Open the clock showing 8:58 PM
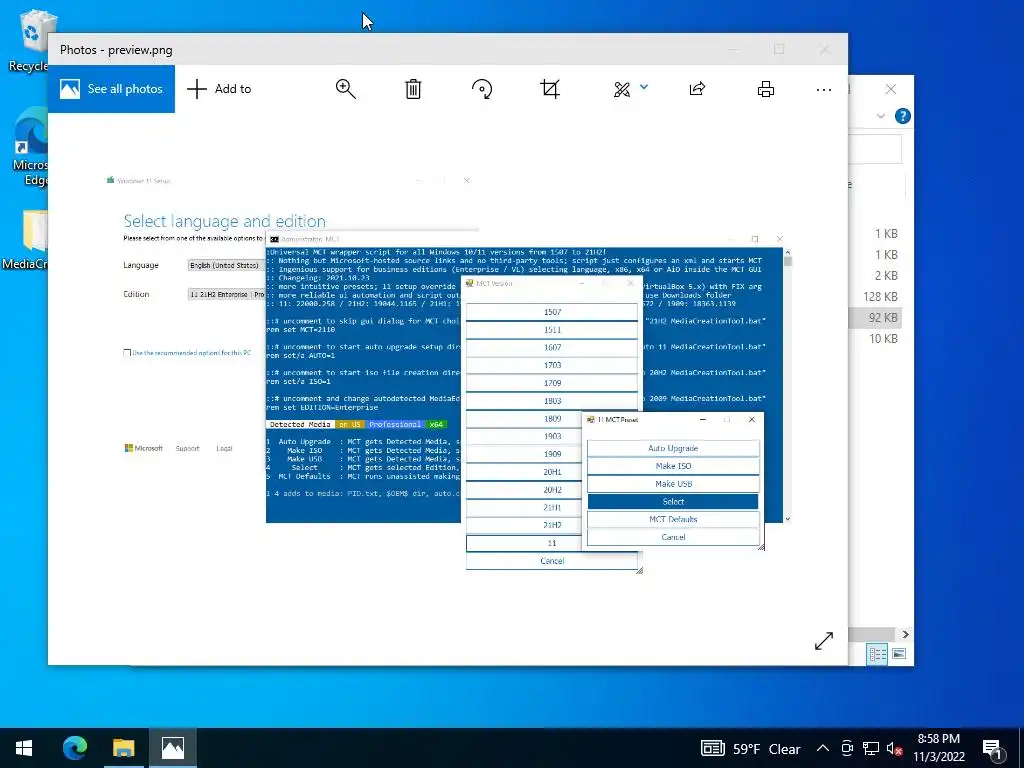This screenshot has width=1024, height=768. [x=938, y=748]
